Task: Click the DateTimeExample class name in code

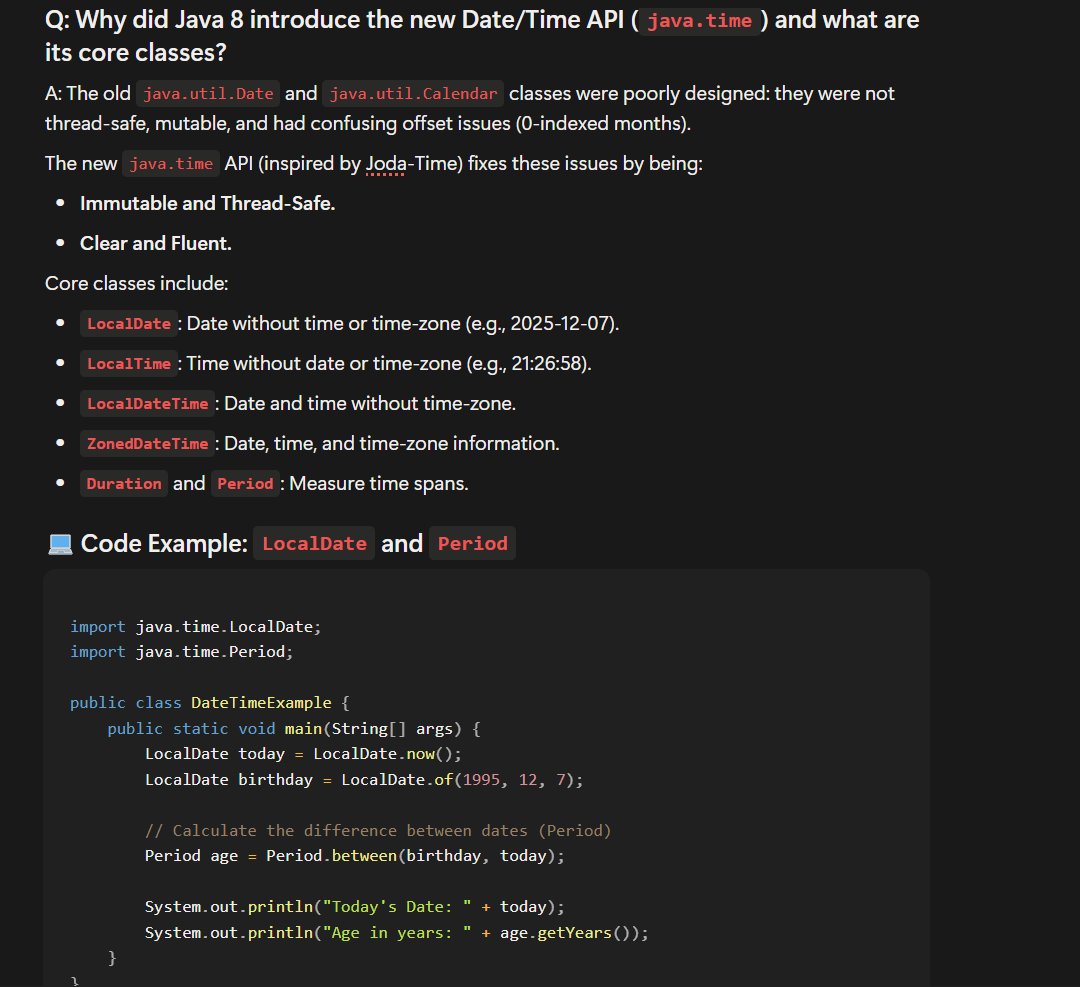Action: 261,703
